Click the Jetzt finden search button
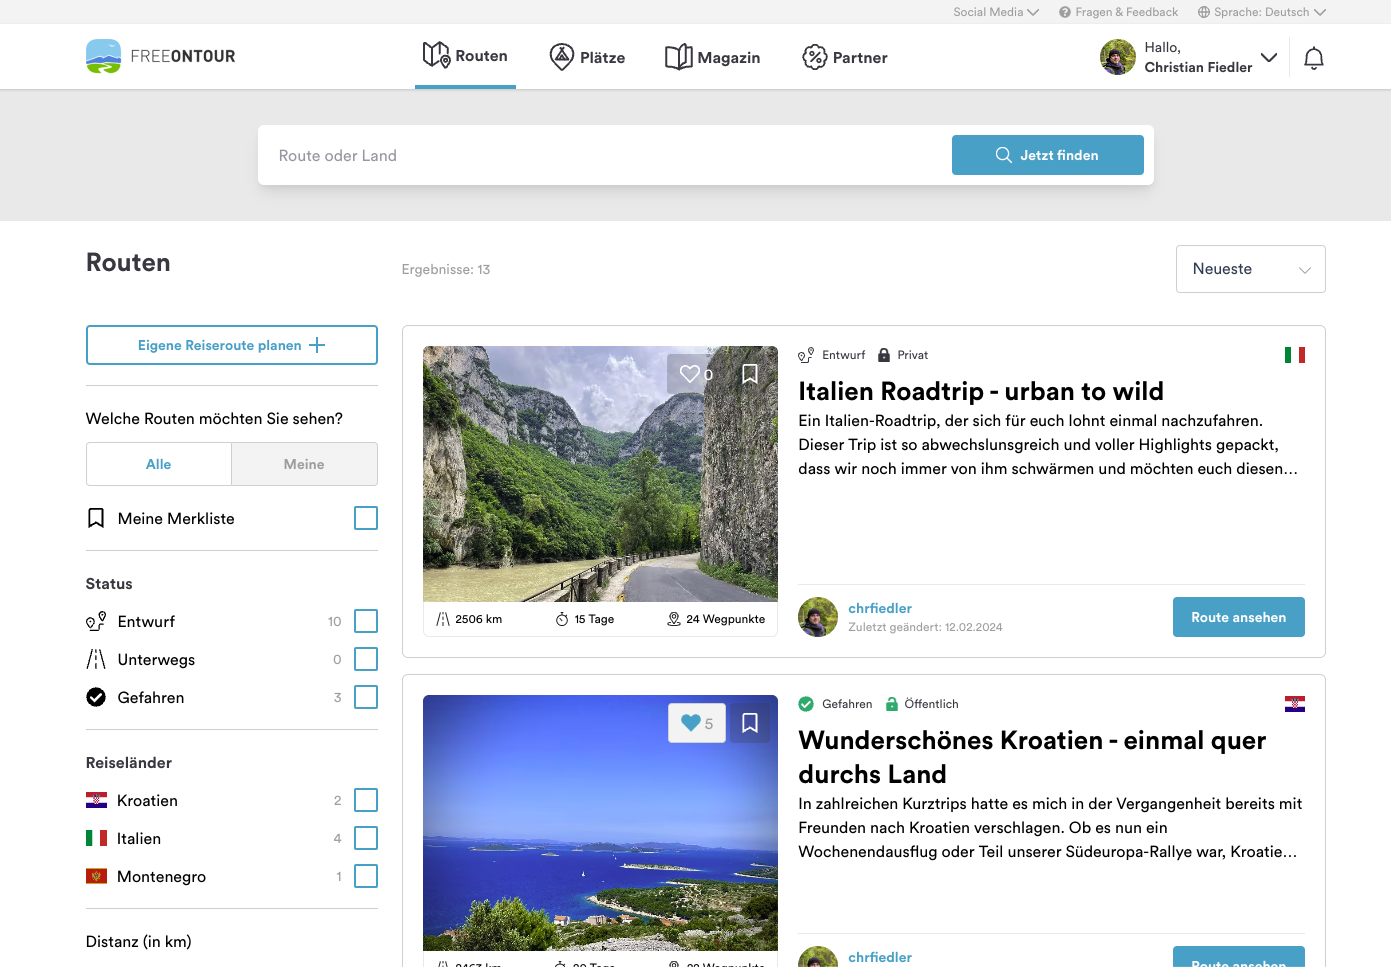This screenshot has width=1391, height=967. [1048, 155]
